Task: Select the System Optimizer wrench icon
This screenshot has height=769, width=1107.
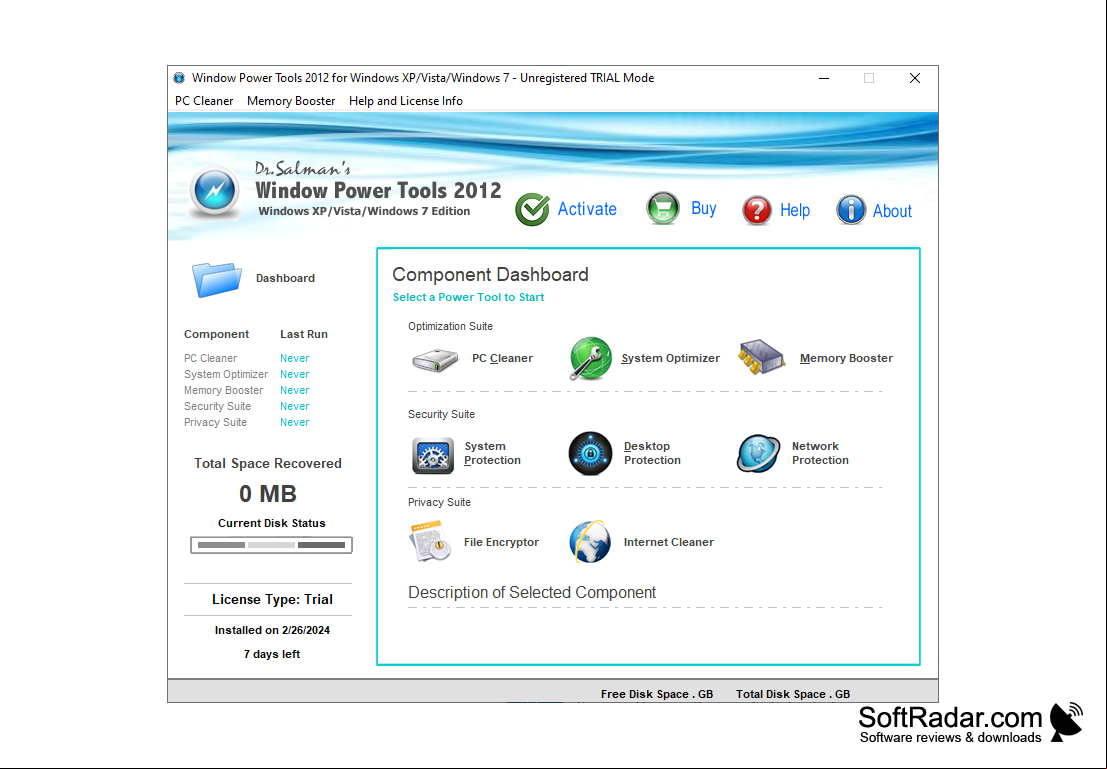Action: [590, 359]
